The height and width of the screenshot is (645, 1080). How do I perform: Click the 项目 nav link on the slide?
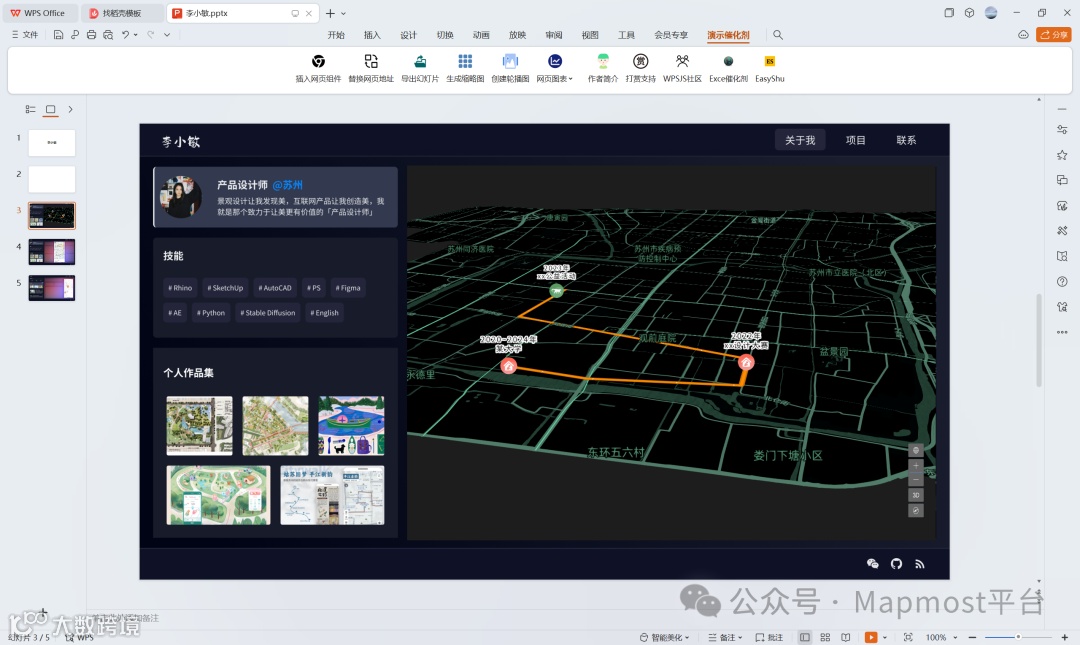tap(856, 140)
